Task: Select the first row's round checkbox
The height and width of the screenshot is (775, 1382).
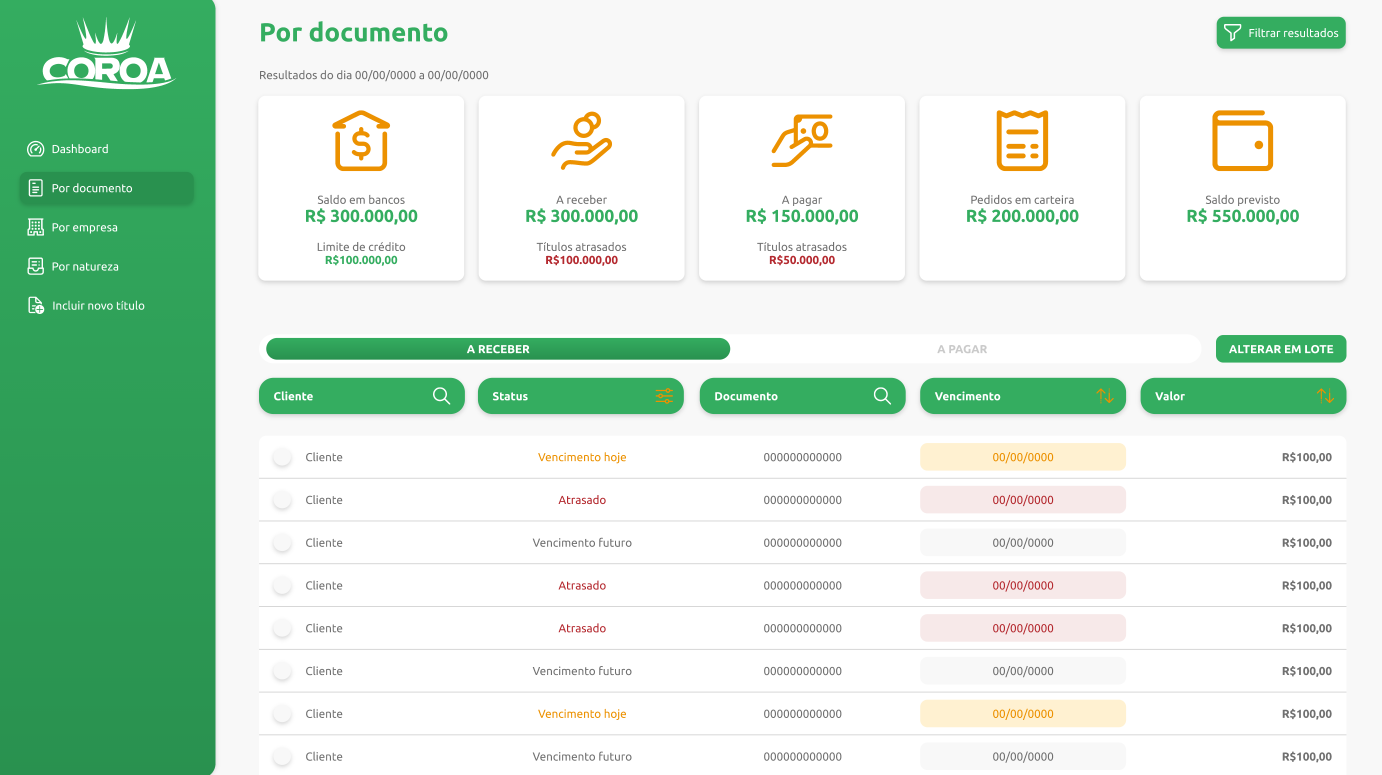Action: [x=283, y=457]
